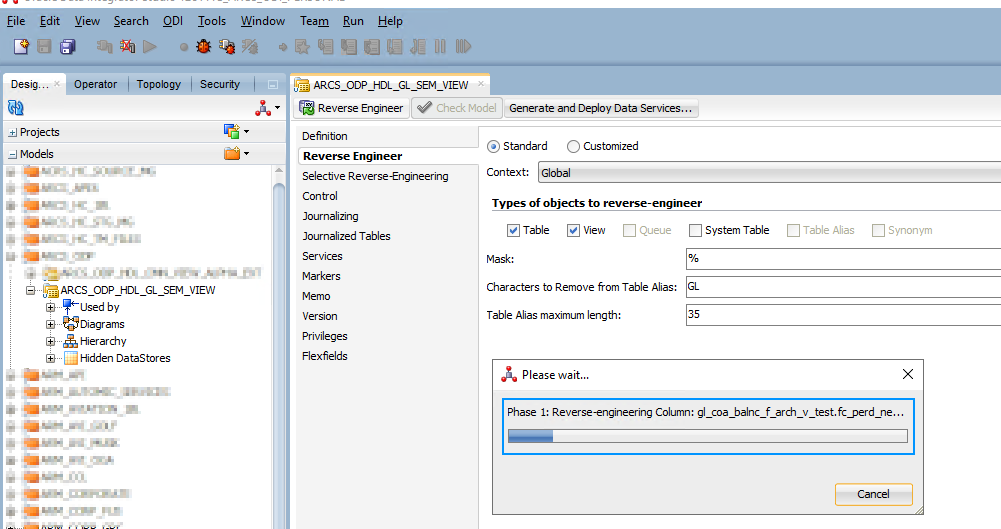
Task: Click the single-disk Save toolbar icon
Action: [x=44, y=46]
